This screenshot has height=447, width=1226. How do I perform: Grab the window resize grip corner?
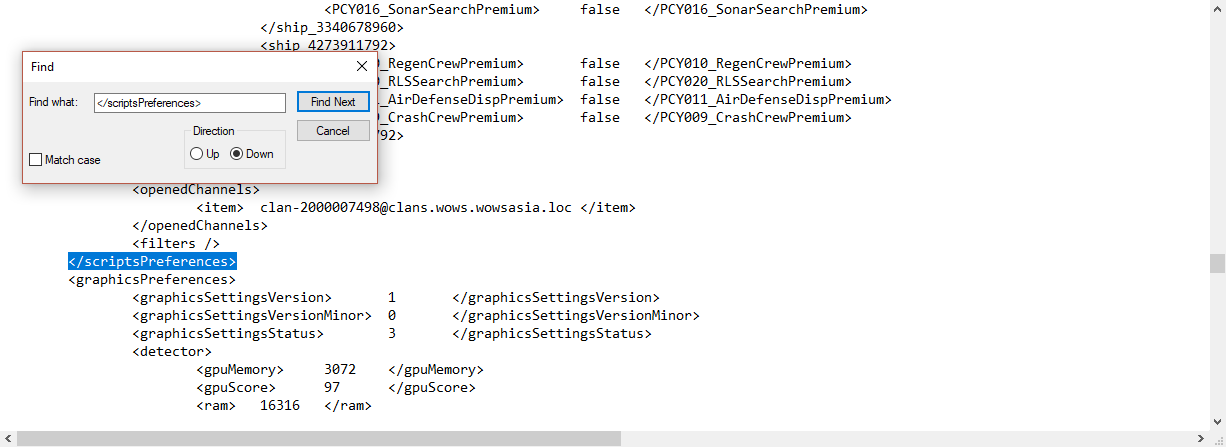1216,438
